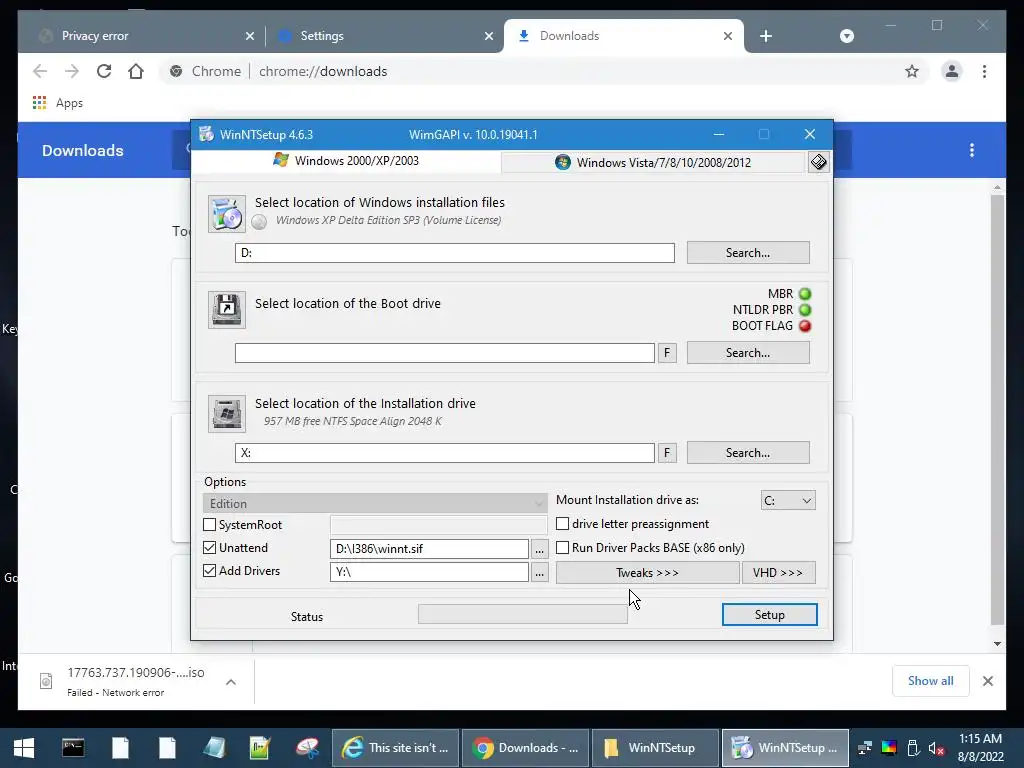Image resolution: width=1024 pixels, height=768 pixels.
Task: Open the Chrome profile icon
Action: pos(952,71)
